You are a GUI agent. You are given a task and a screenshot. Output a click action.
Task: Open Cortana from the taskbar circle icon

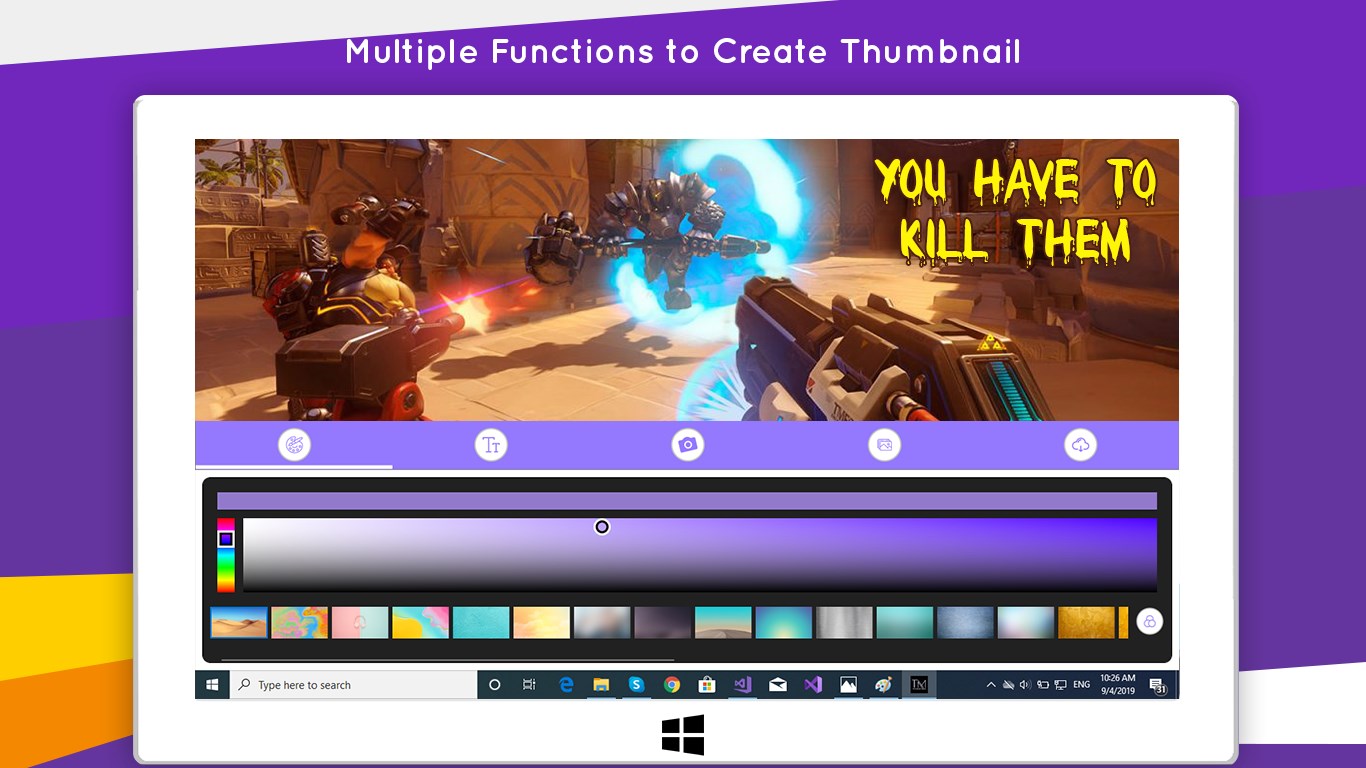click(x=494, y=685)
